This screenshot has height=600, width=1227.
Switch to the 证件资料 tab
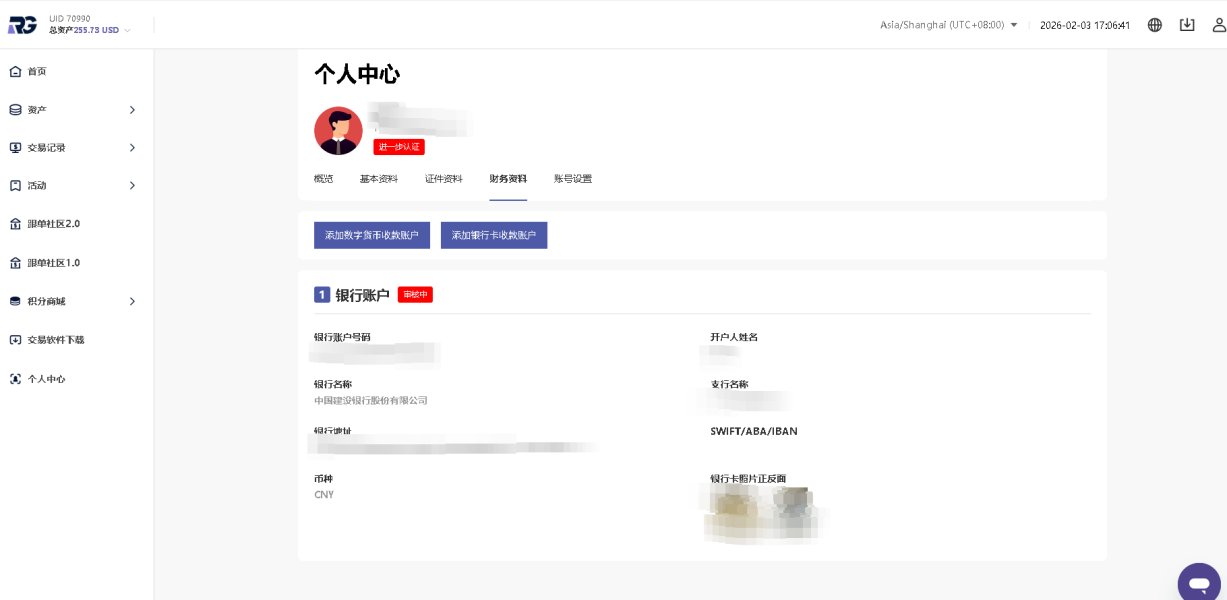pos(444,179)
